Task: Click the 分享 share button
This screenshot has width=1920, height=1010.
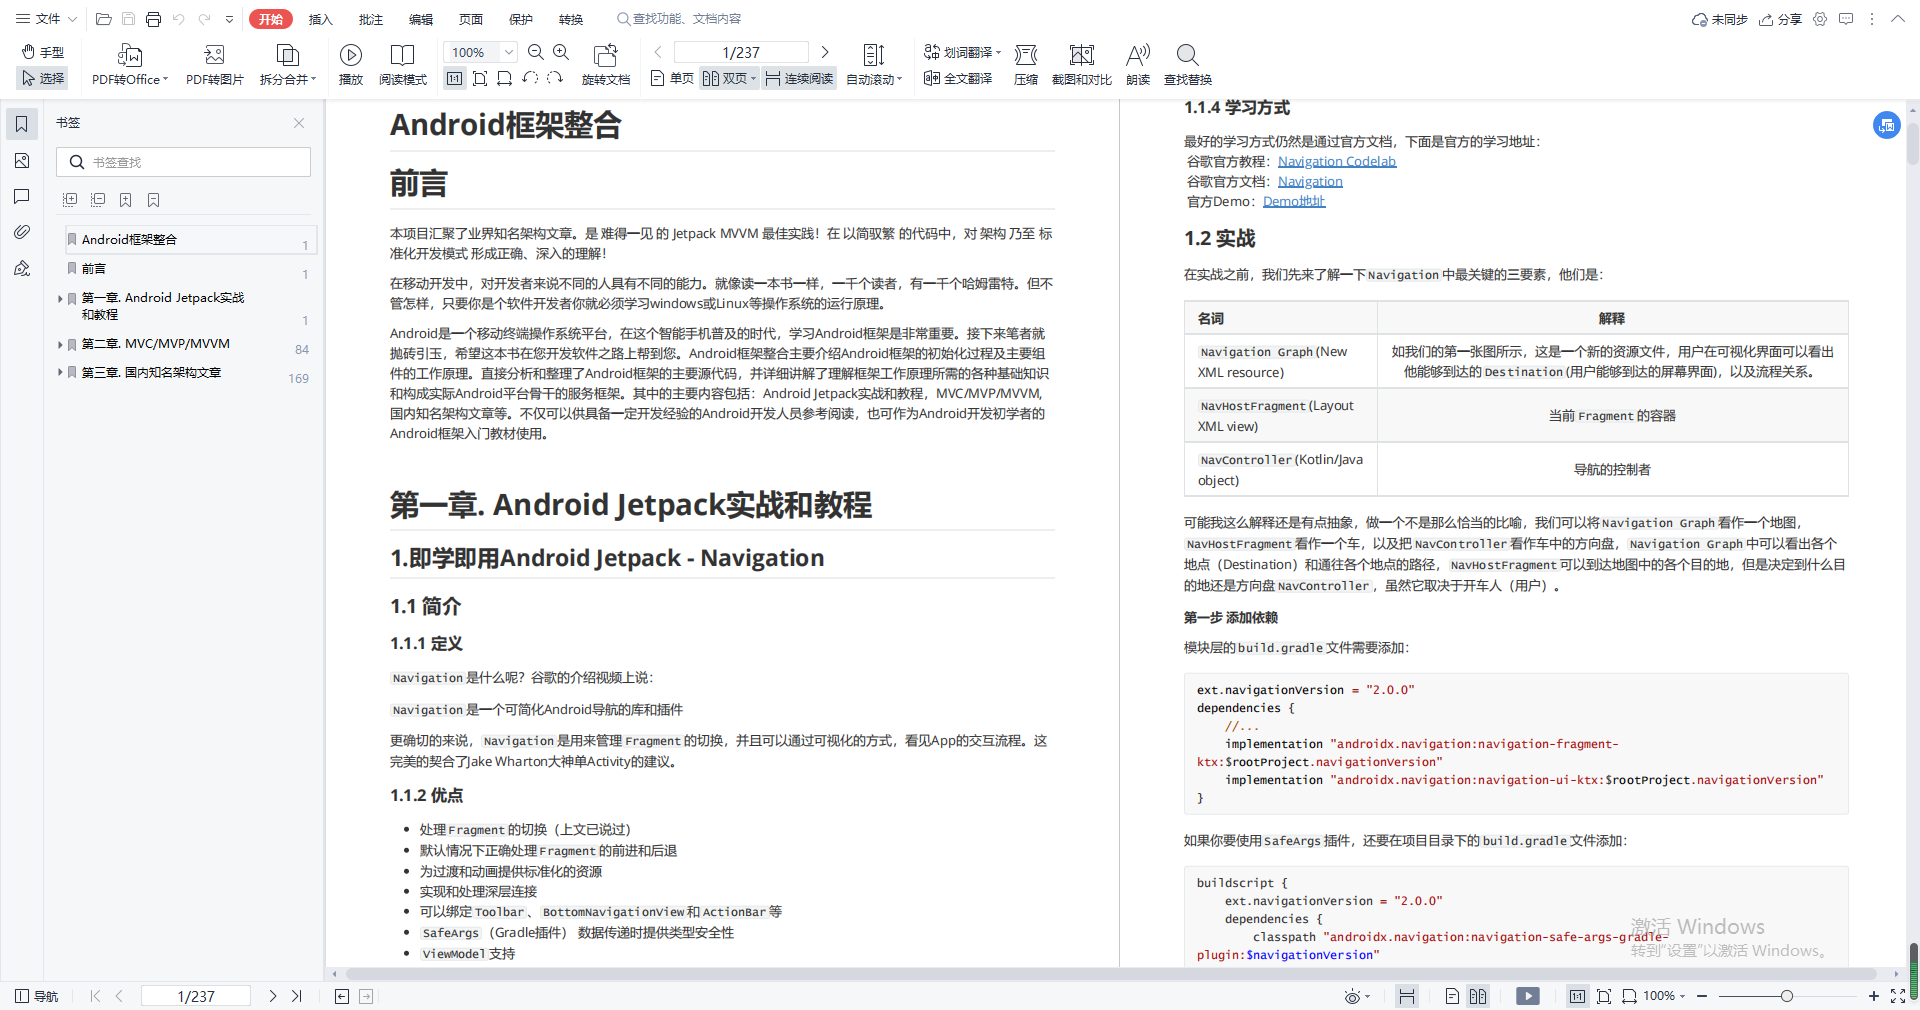Action: click(x=1780, y=19)
